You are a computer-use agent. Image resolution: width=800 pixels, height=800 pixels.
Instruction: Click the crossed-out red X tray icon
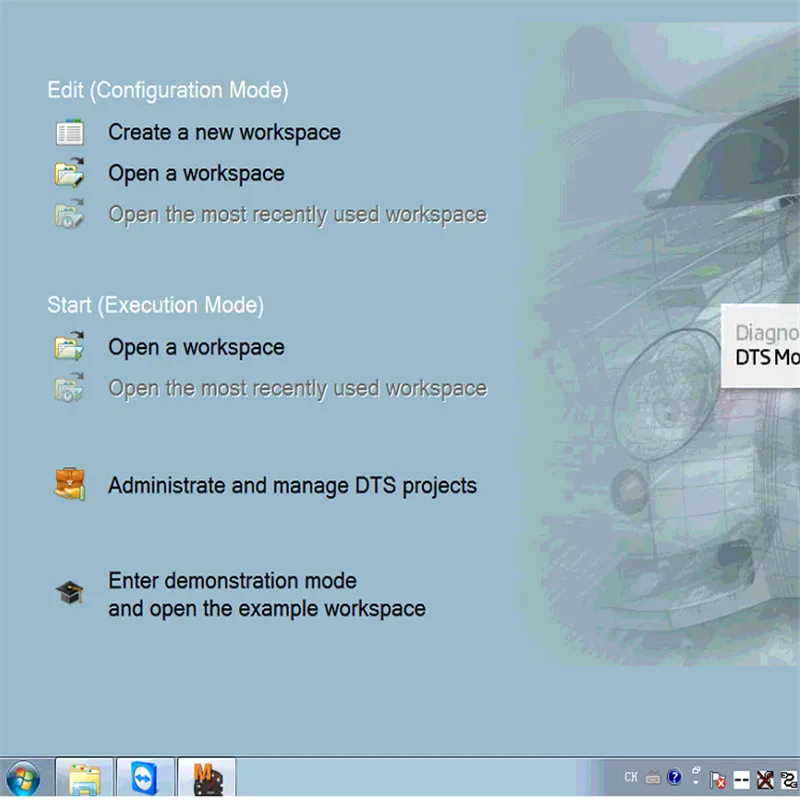pyautogui.click(x=765, y=780)
